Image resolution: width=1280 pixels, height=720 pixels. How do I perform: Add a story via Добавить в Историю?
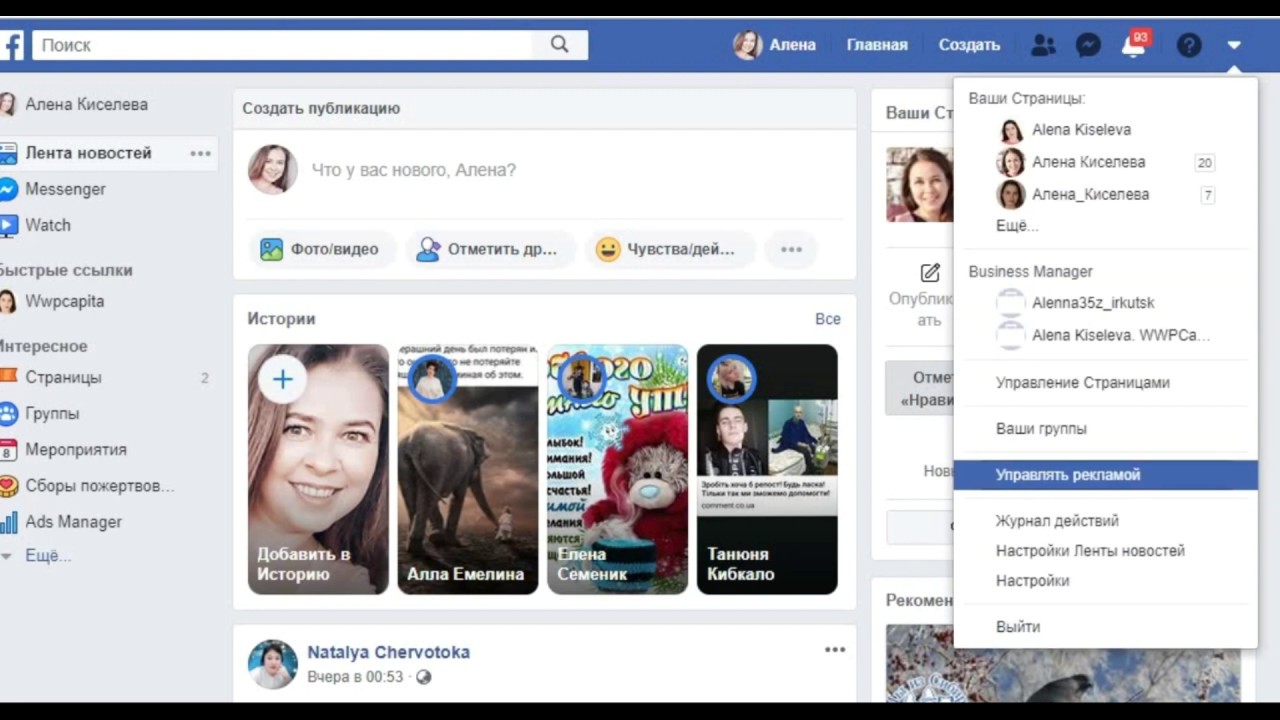coord(318,469)
